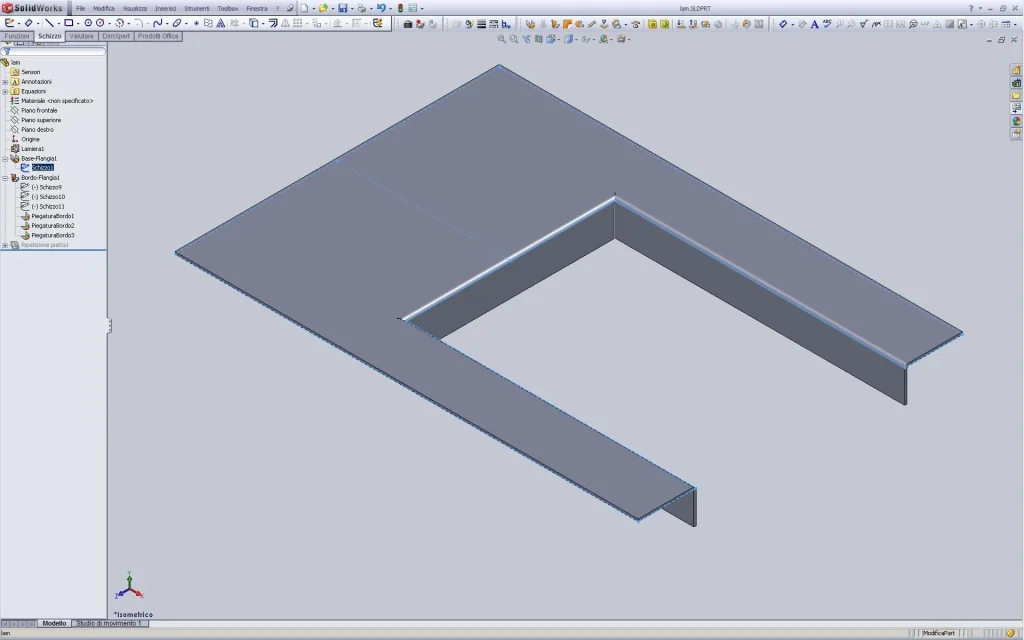Image resolution: width=1024 pixels, height=640 pixels.
Task: Click the New document icon
Action: coord(304,8)
